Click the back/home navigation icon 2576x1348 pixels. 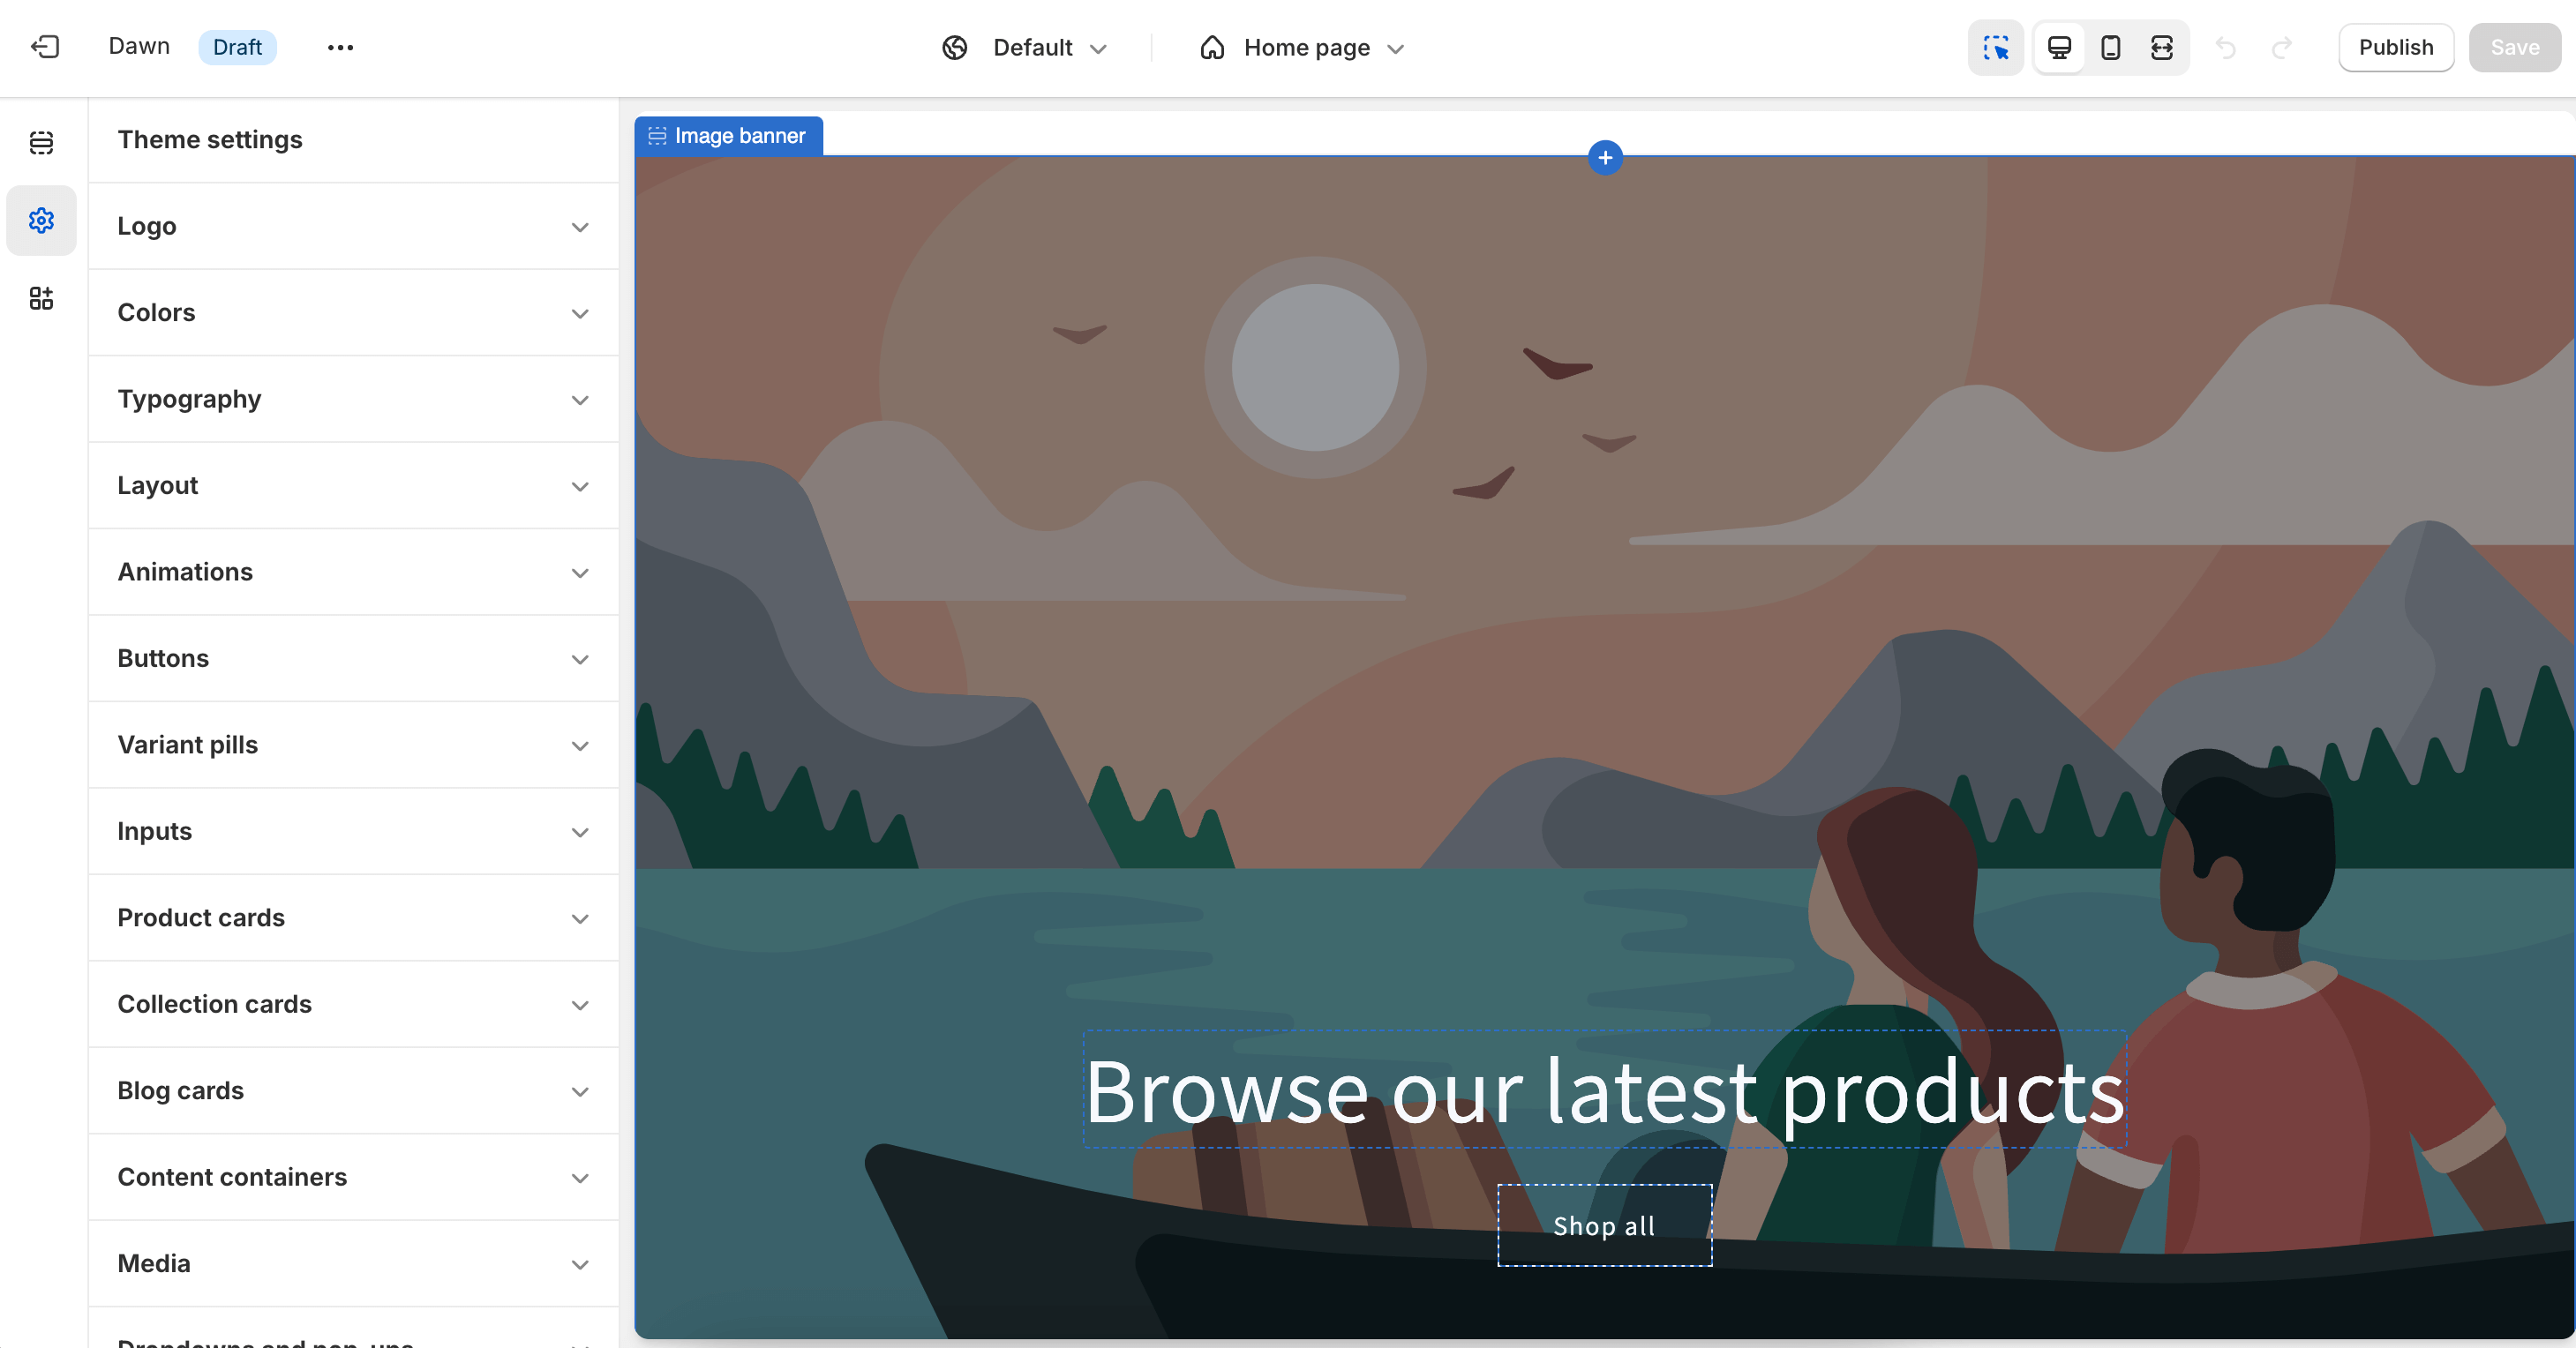(46, 46)
